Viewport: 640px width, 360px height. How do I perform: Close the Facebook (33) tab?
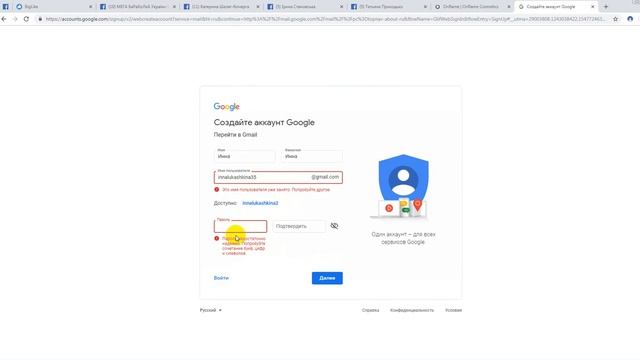tap(174, 7)
